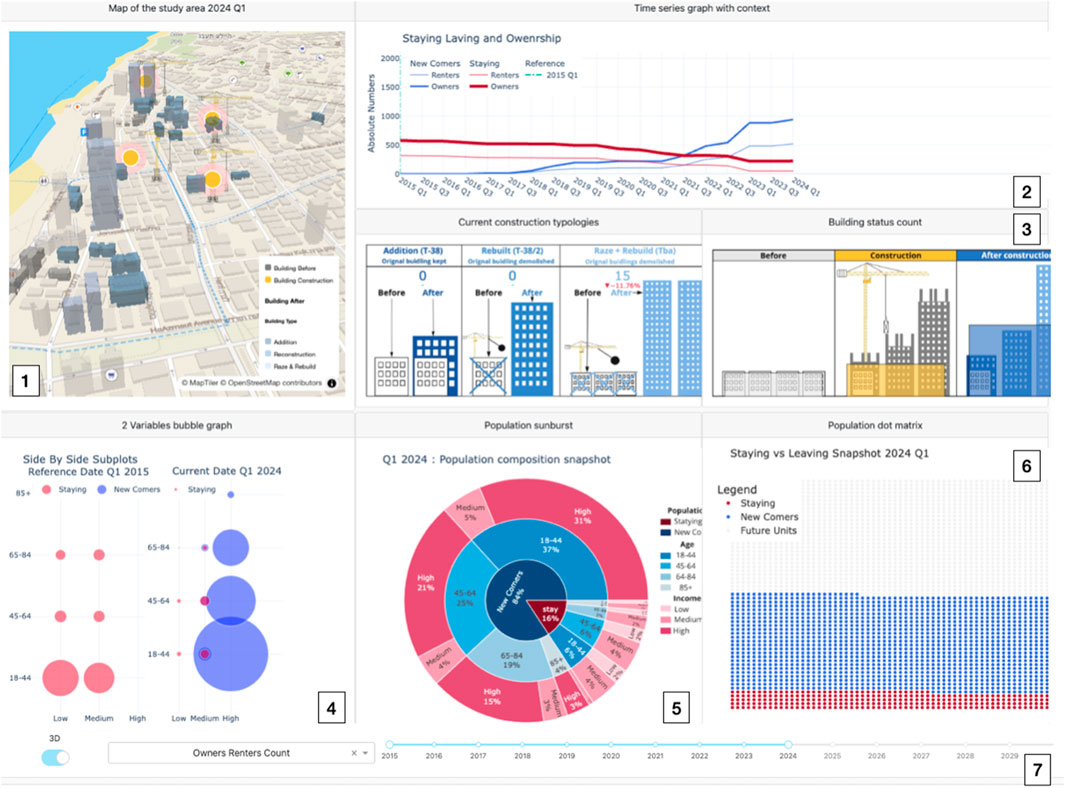This screenshot has height=788, width=1065.
Task: Click the Rebuilt (T-38/2) typology heading
Action: 512,251
